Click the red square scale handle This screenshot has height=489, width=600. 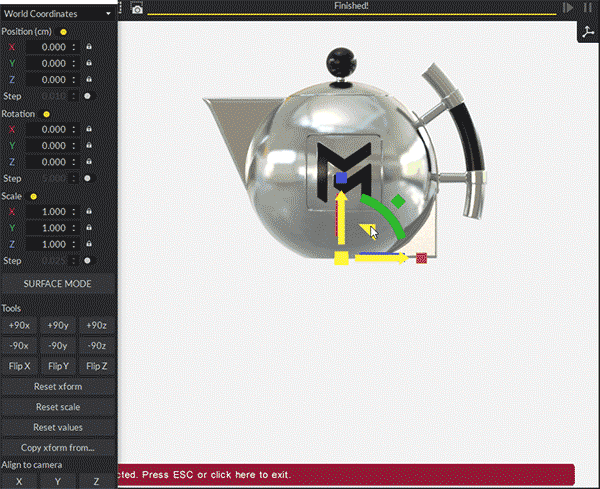(421, 258)
